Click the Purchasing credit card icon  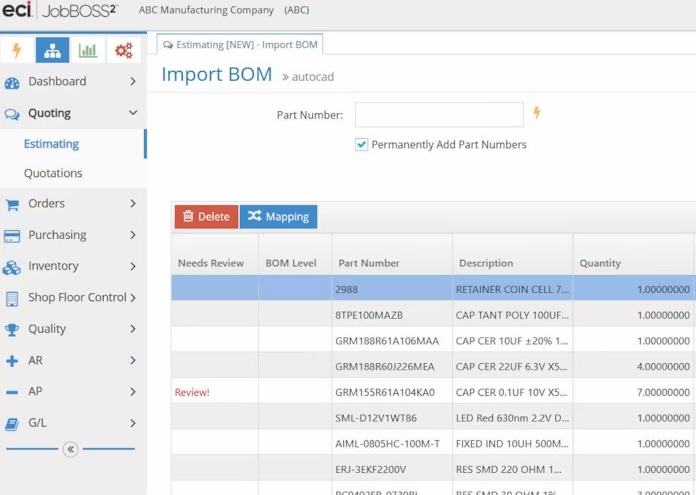click(12, 236)
